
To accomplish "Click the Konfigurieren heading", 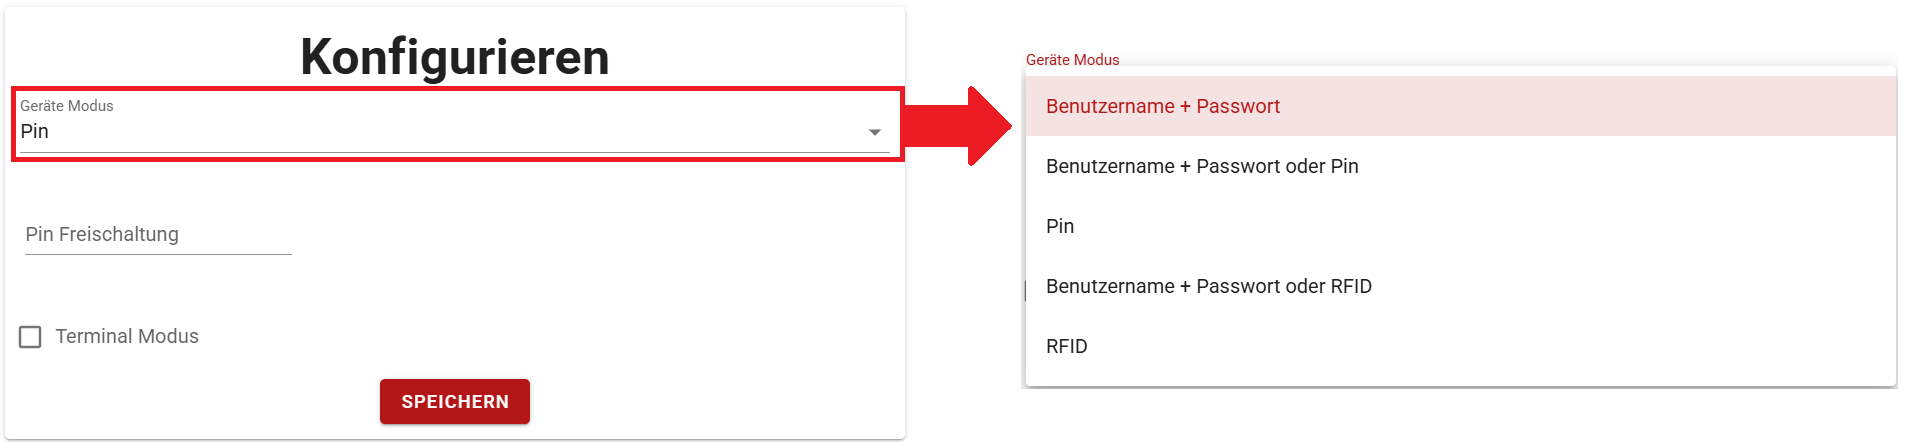I will click(455, 56).
